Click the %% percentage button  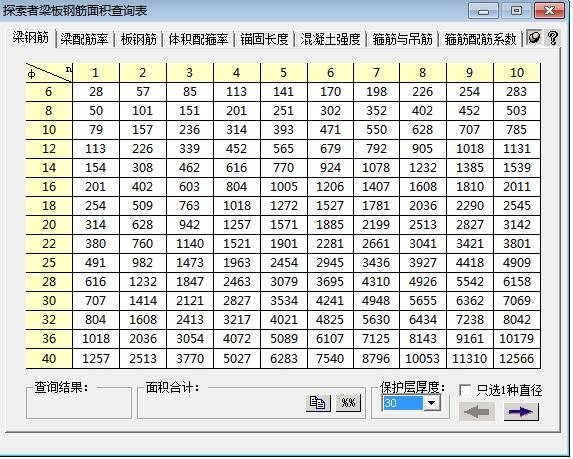tap(348, 403)
